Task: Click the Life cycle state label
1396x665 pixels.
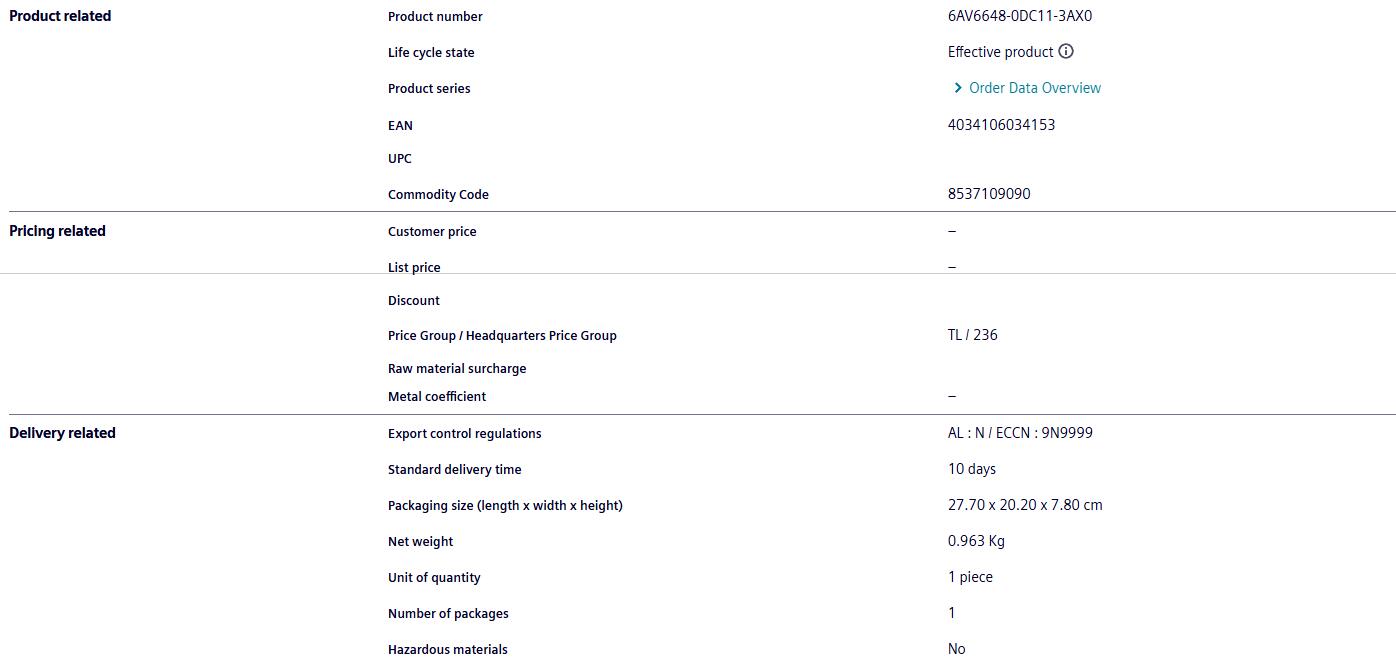Action: (431, 53)
